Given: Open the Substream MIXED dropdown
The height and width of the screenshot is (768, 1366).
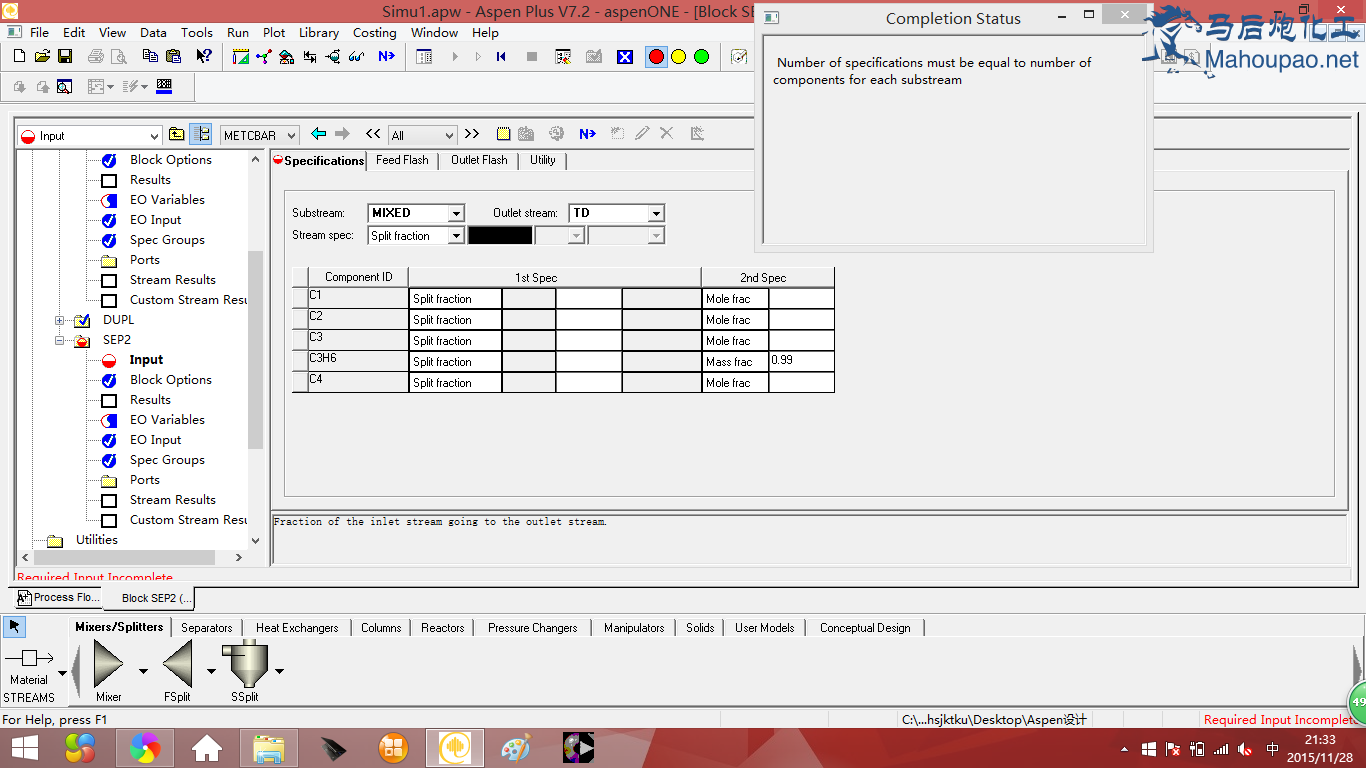Looking at the screenshot, I should tap(457, 213).
